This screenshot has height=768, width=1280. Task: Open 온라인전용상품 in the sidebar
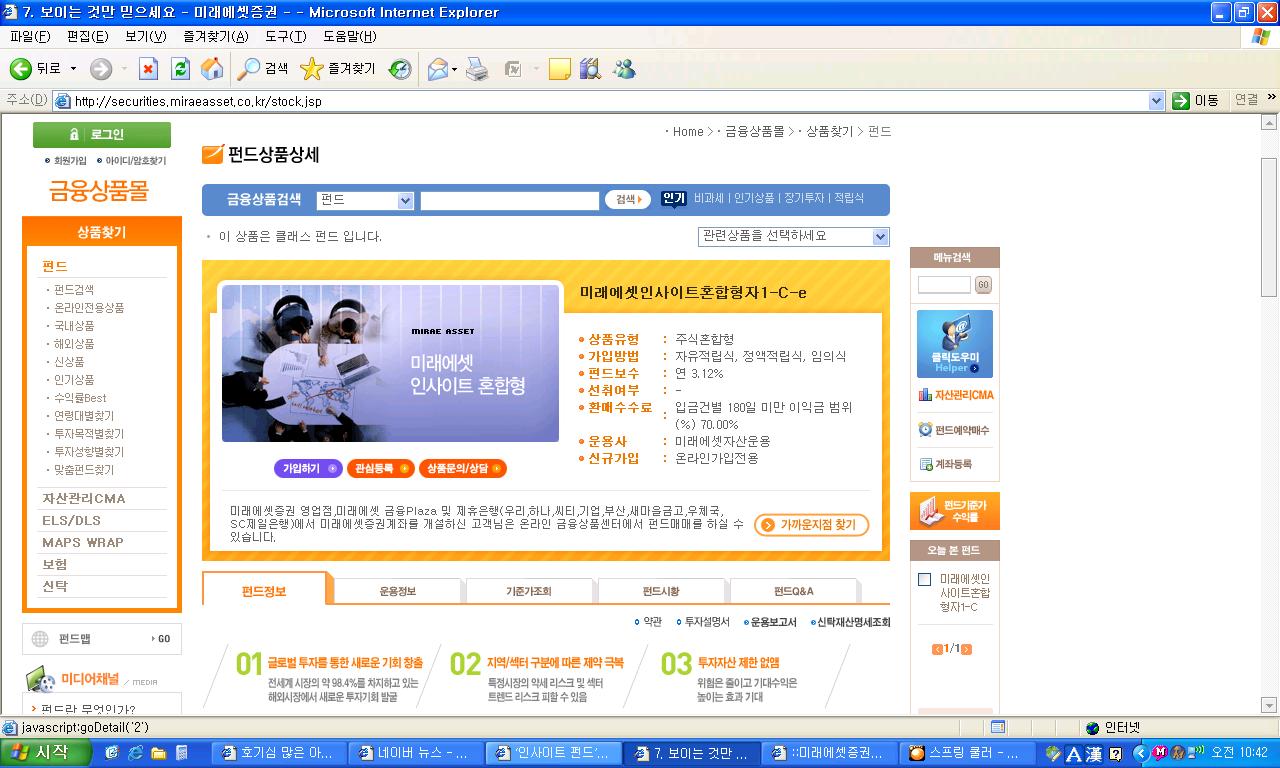89,308
